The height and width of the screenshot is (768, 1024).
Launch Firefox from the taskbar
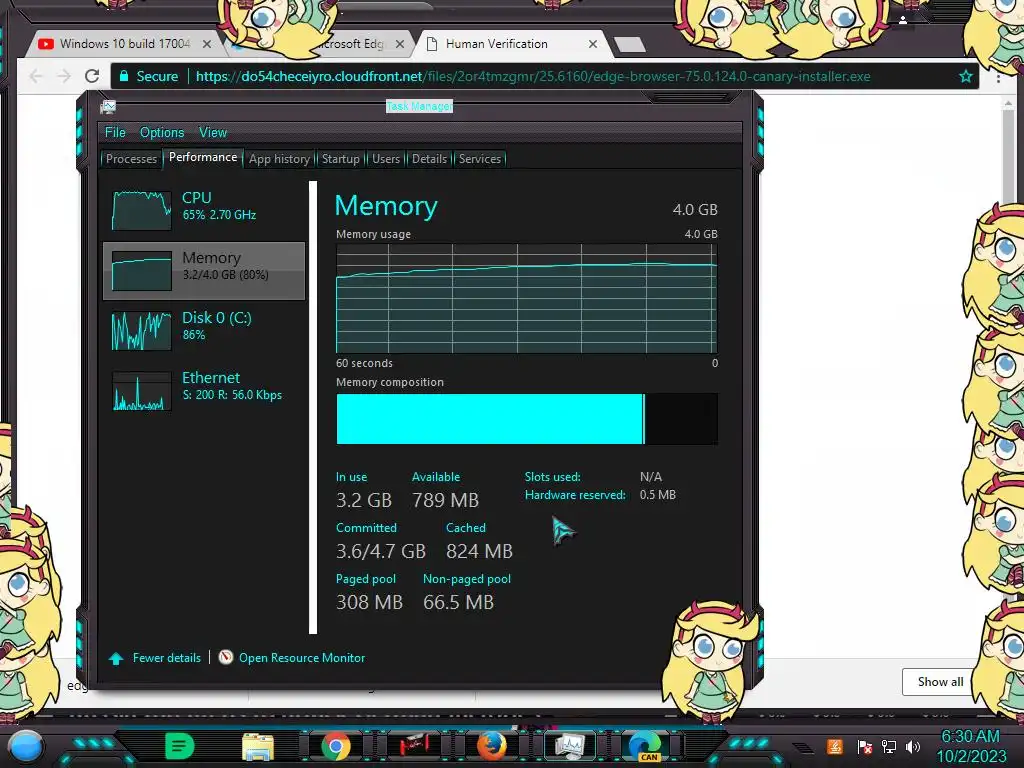491,746
